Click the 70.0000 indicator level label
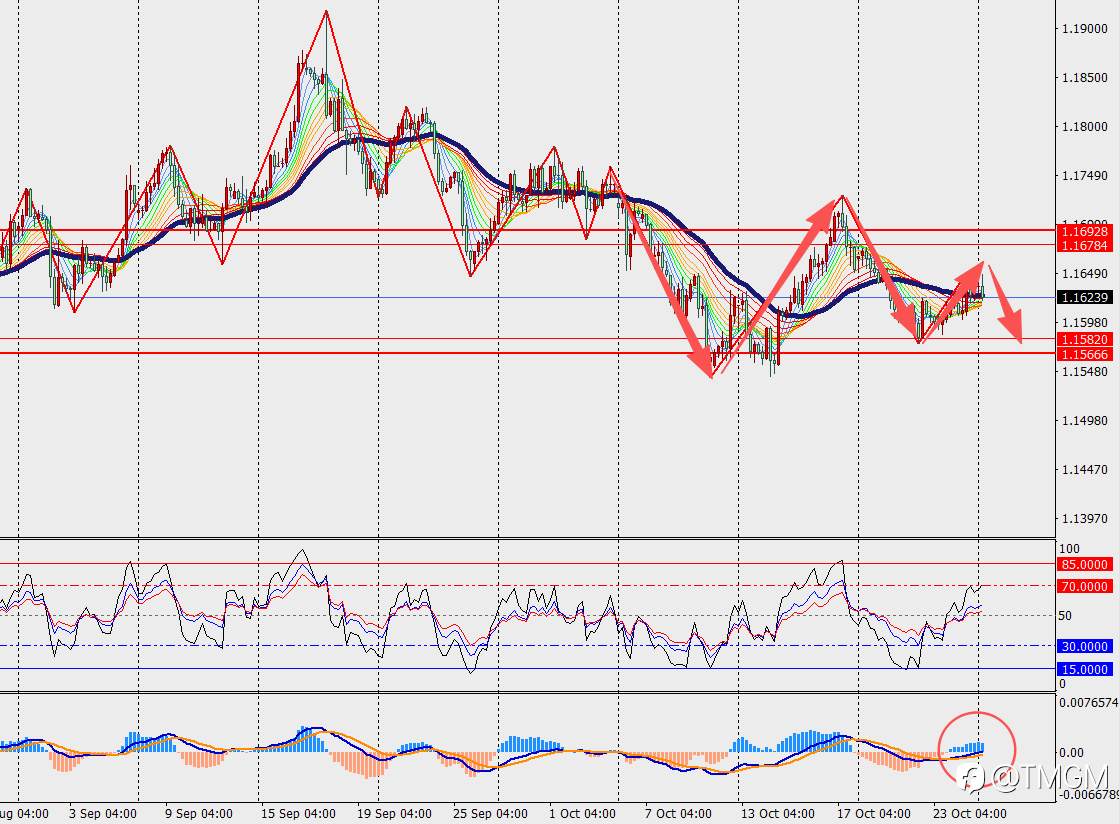This screenshot has width=1120, height=824. [x=1084, y=586]
